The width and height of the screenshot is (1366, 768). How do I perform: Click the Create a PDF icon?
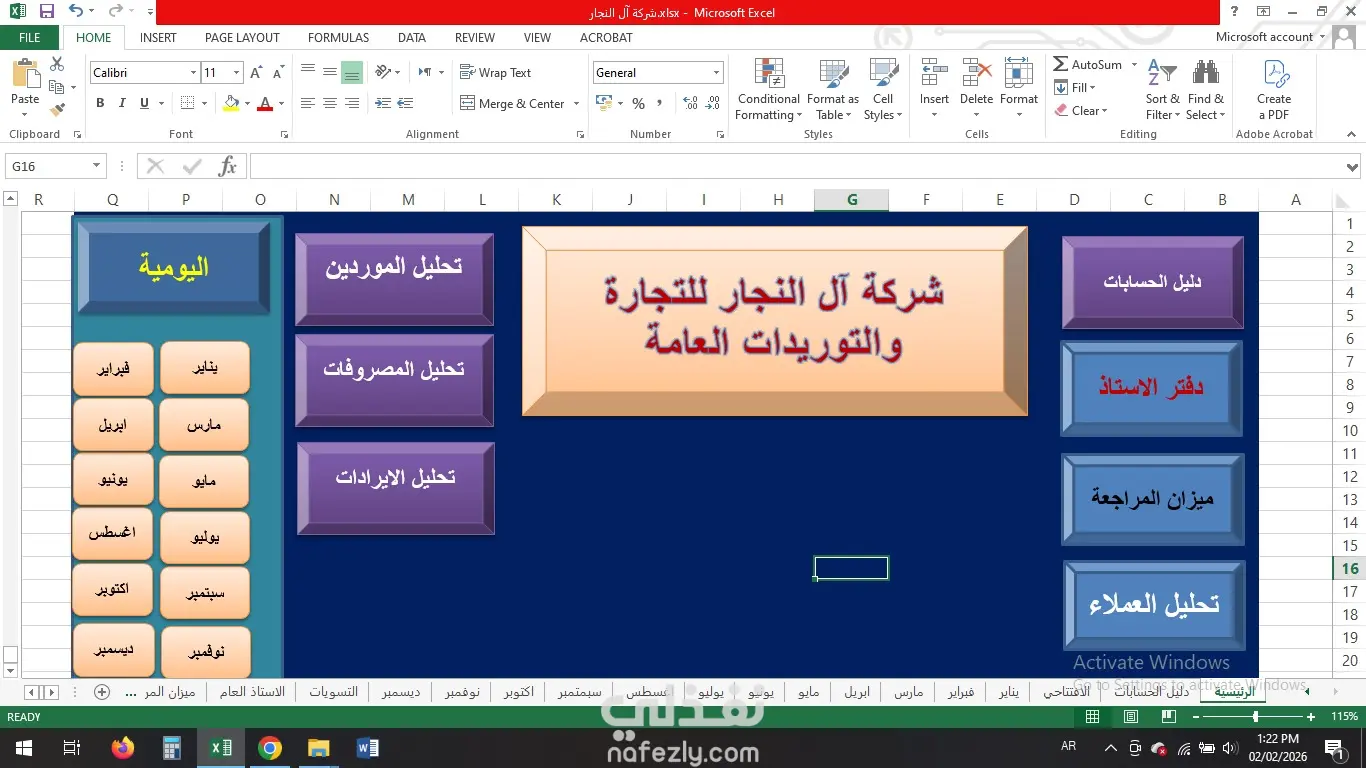[x=1275, y=74]
